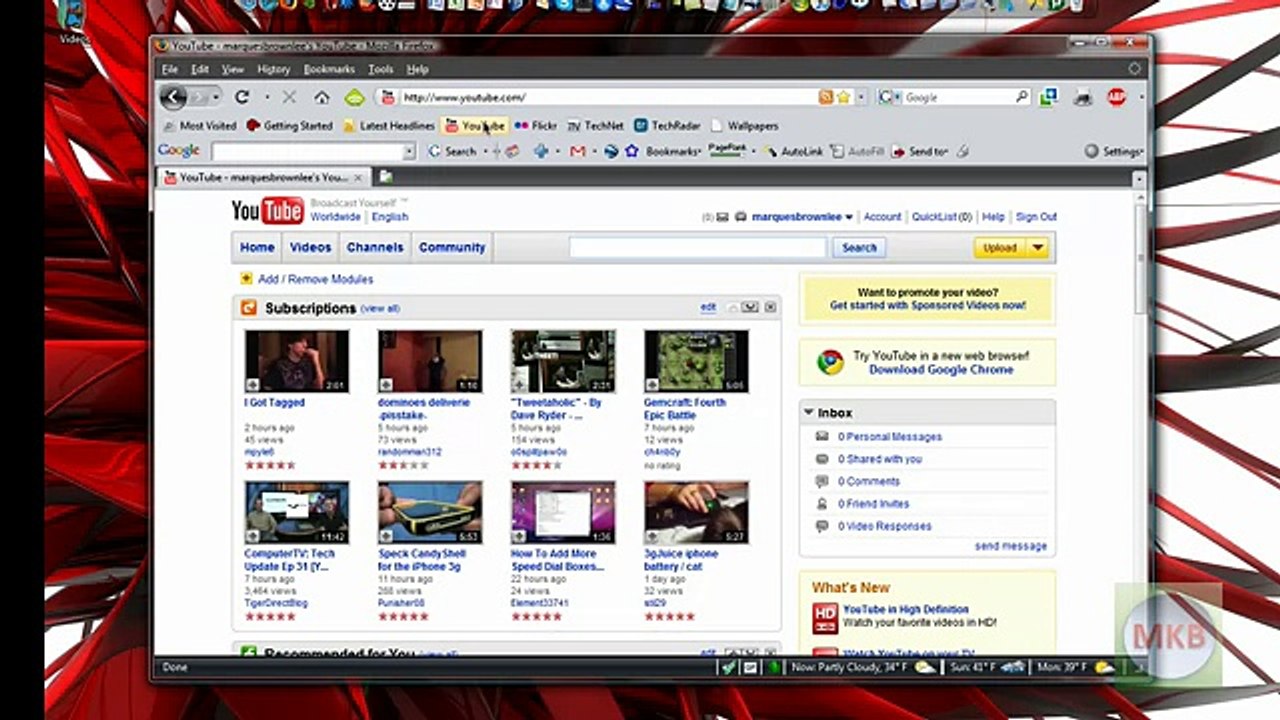Viewport: 1280px width, 720px height.
Task: Click the Send to button in Google Toolbar
Action: (919, 151)
